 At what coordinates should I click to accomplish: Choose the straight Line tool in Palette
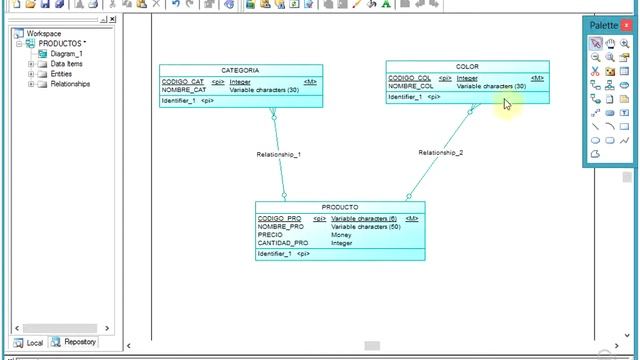click(x=596, y=127)
